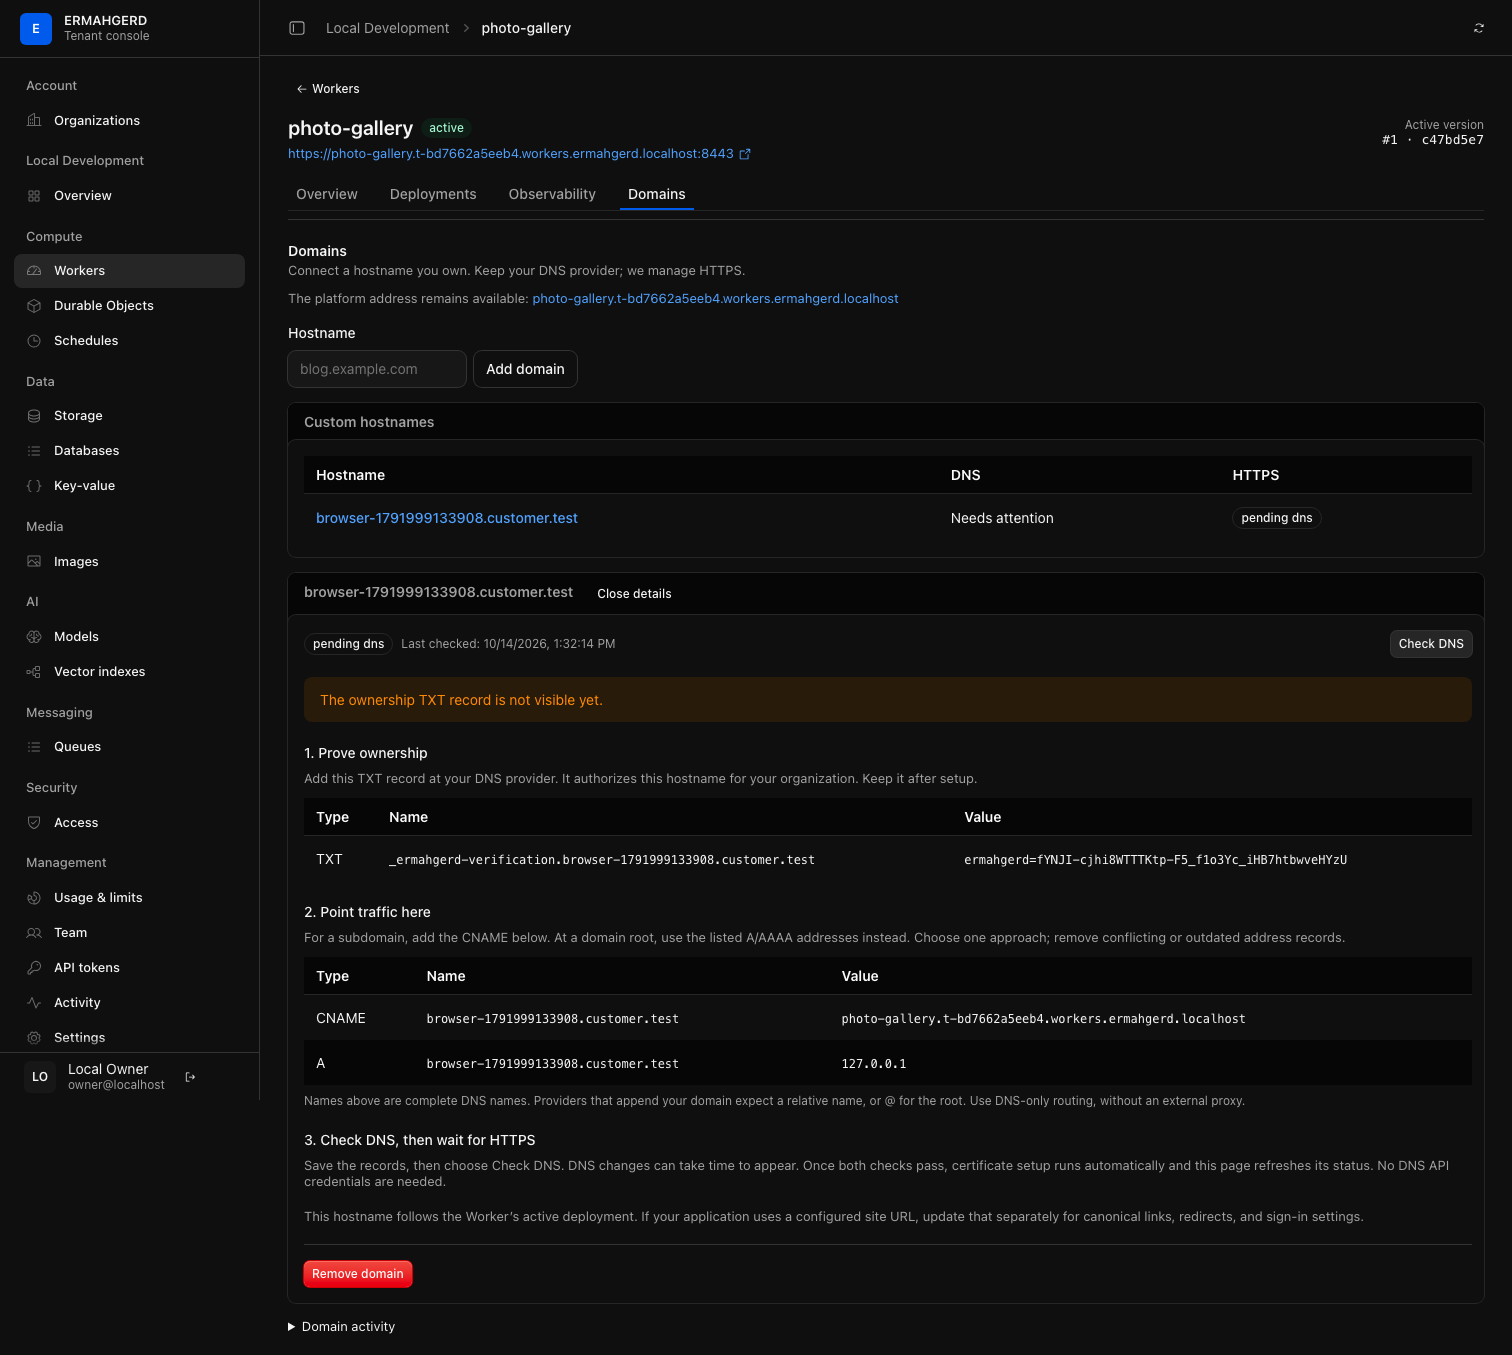Image resolution: width=1512 pixels, height=1355 pixels.
Task: Click the Add domain button
Action: click(525, 369)
